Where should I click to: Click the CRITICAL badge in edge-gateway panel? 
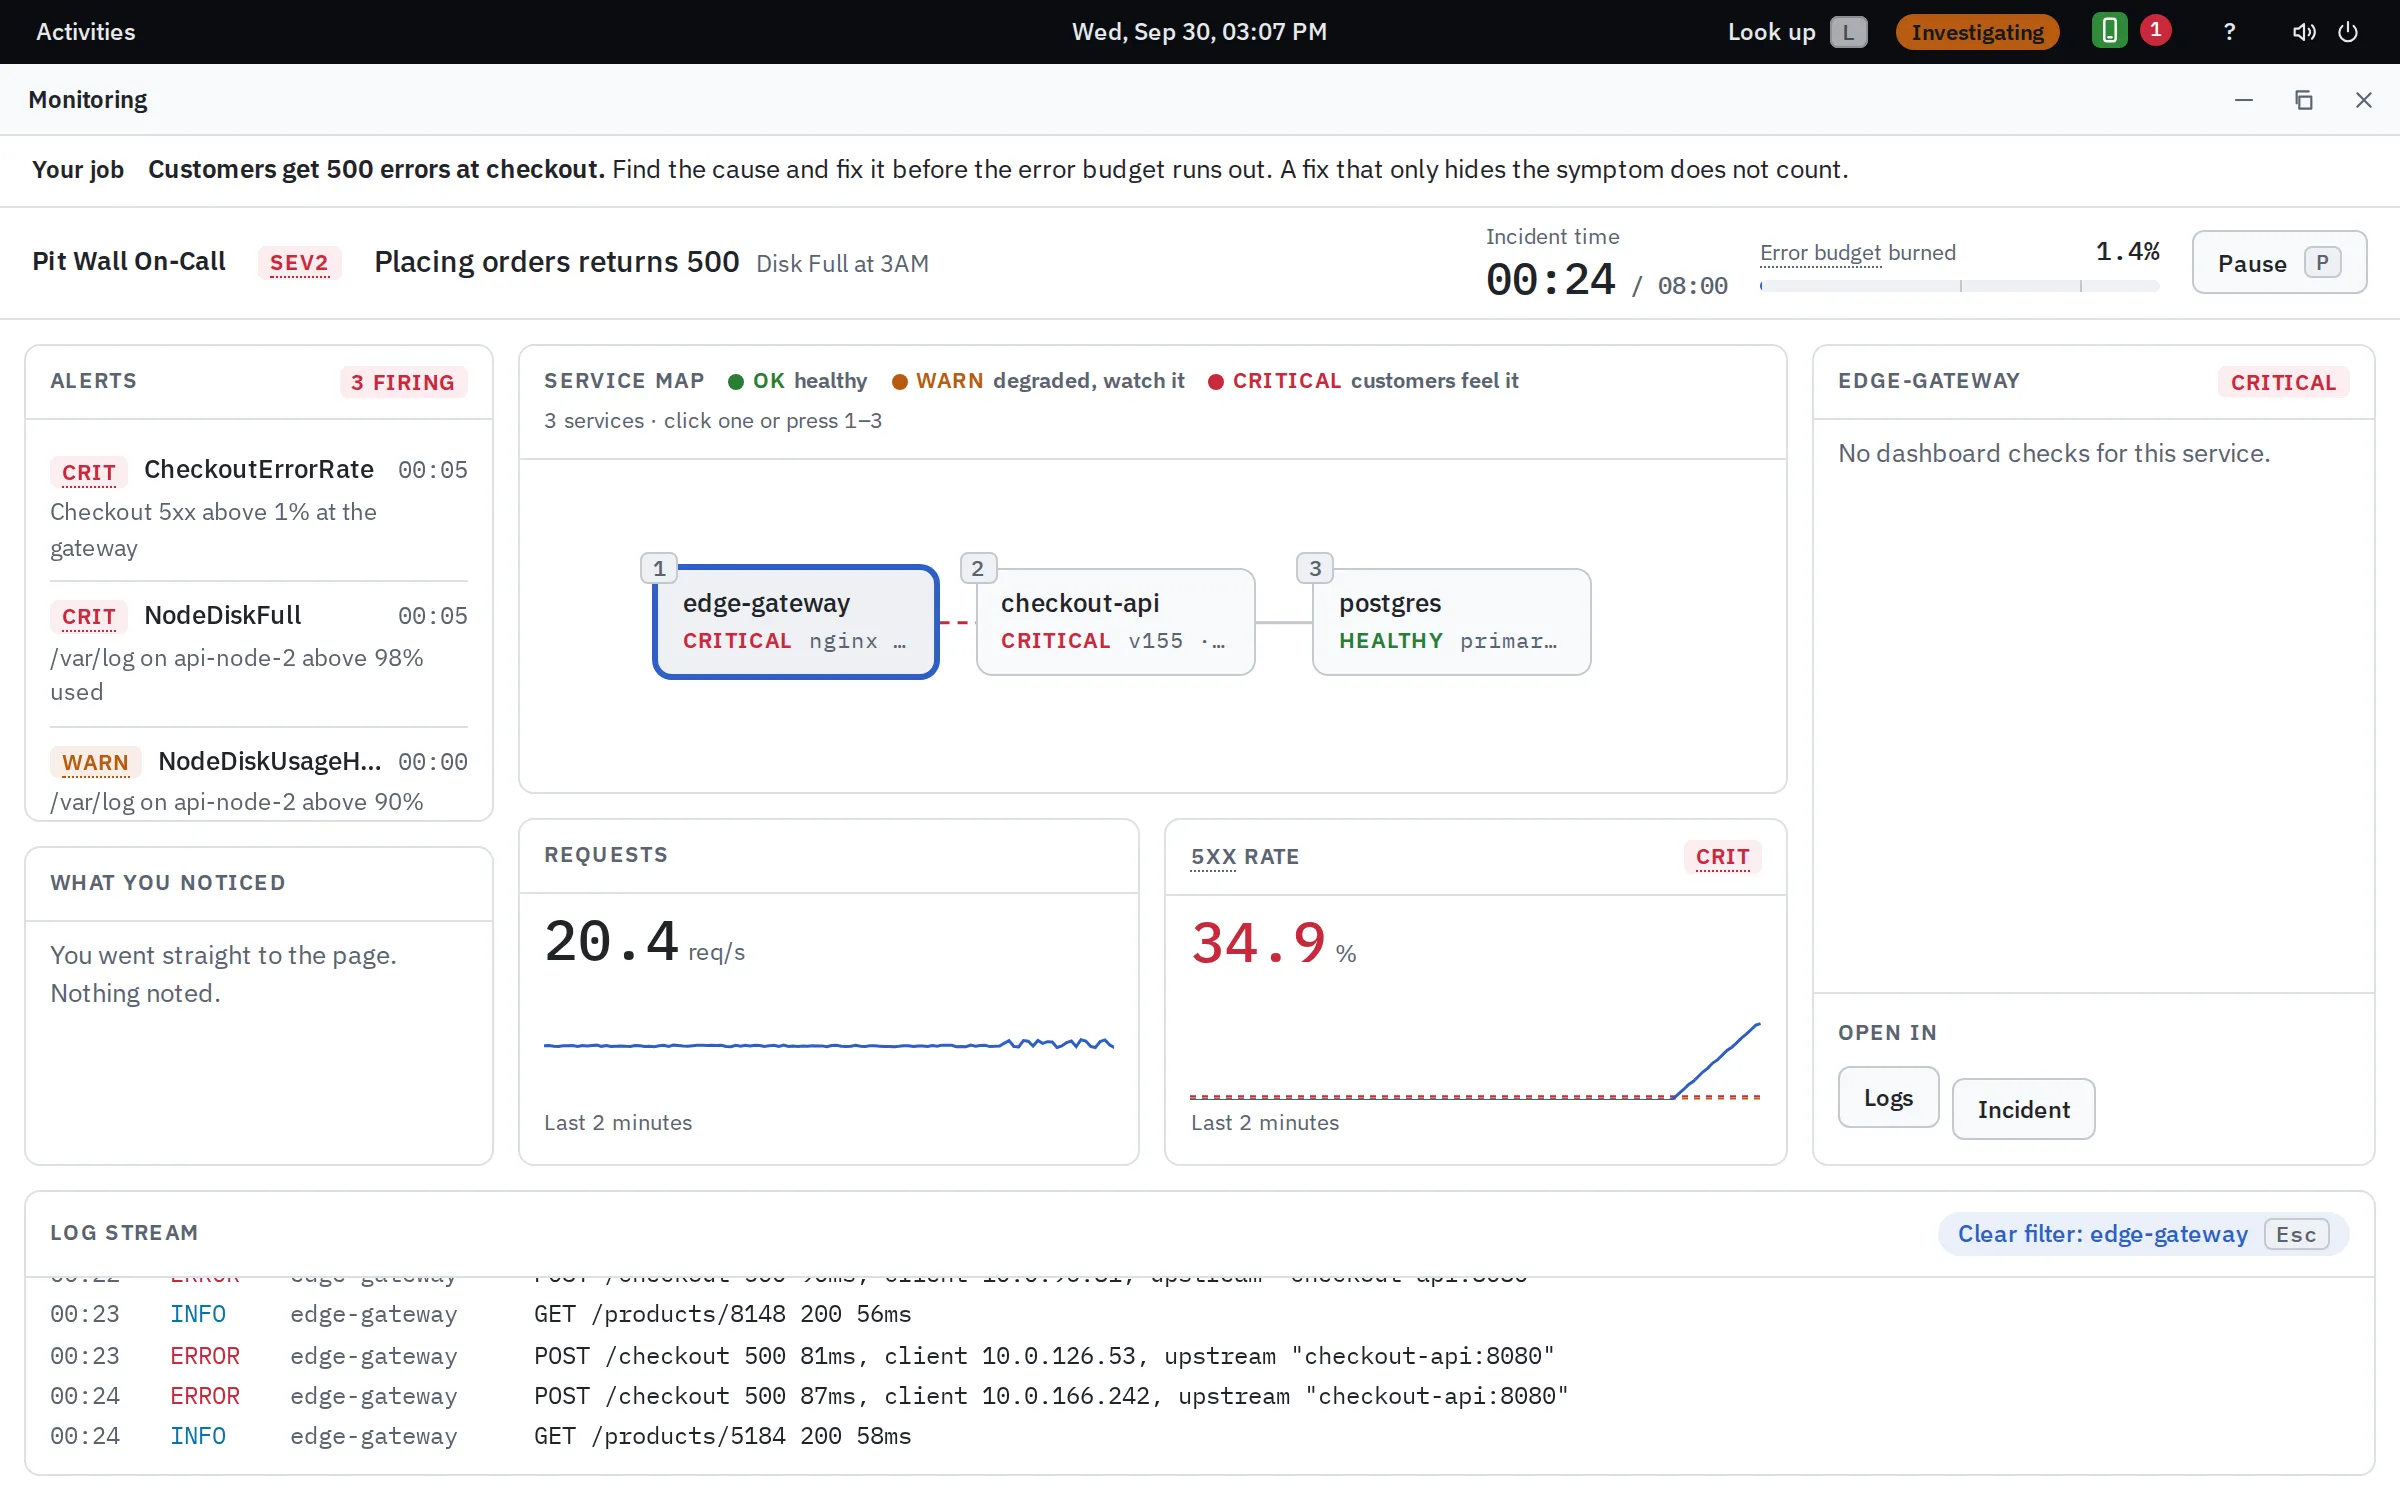click(2283, 382)
